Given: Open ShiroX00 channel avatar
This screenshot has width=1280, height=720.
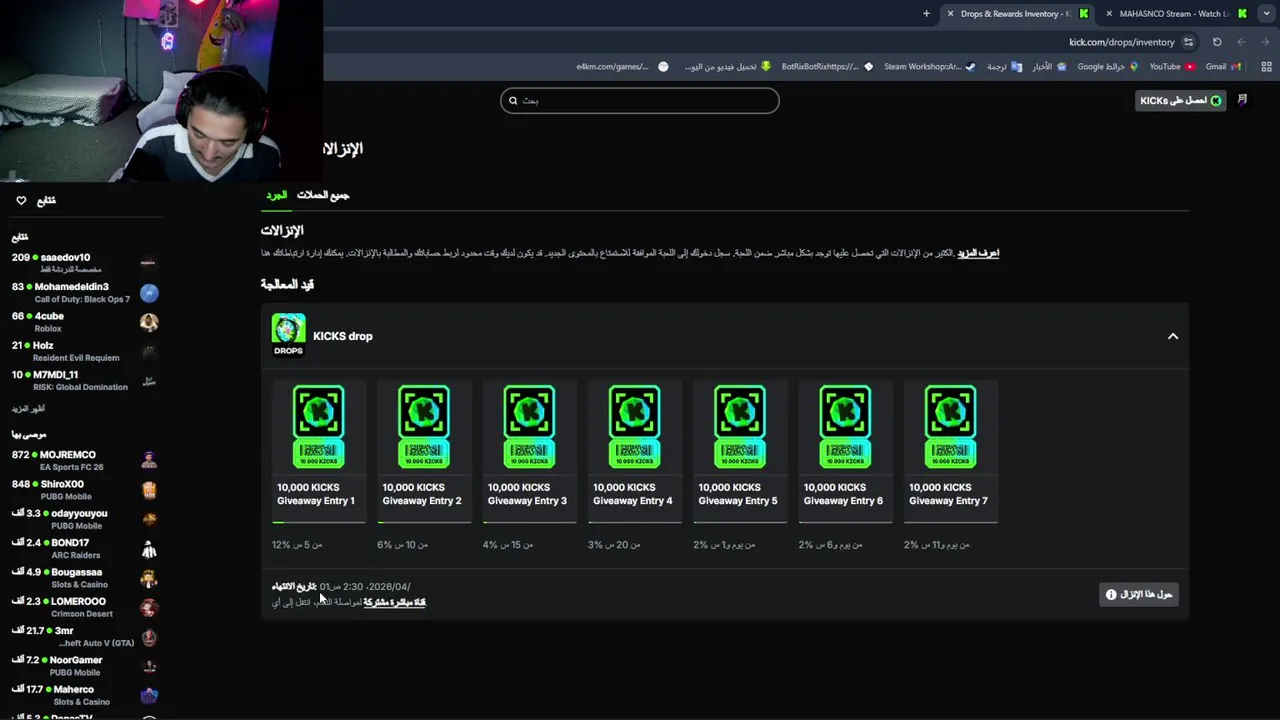Looking at the screenshot, I should [149, 490].
